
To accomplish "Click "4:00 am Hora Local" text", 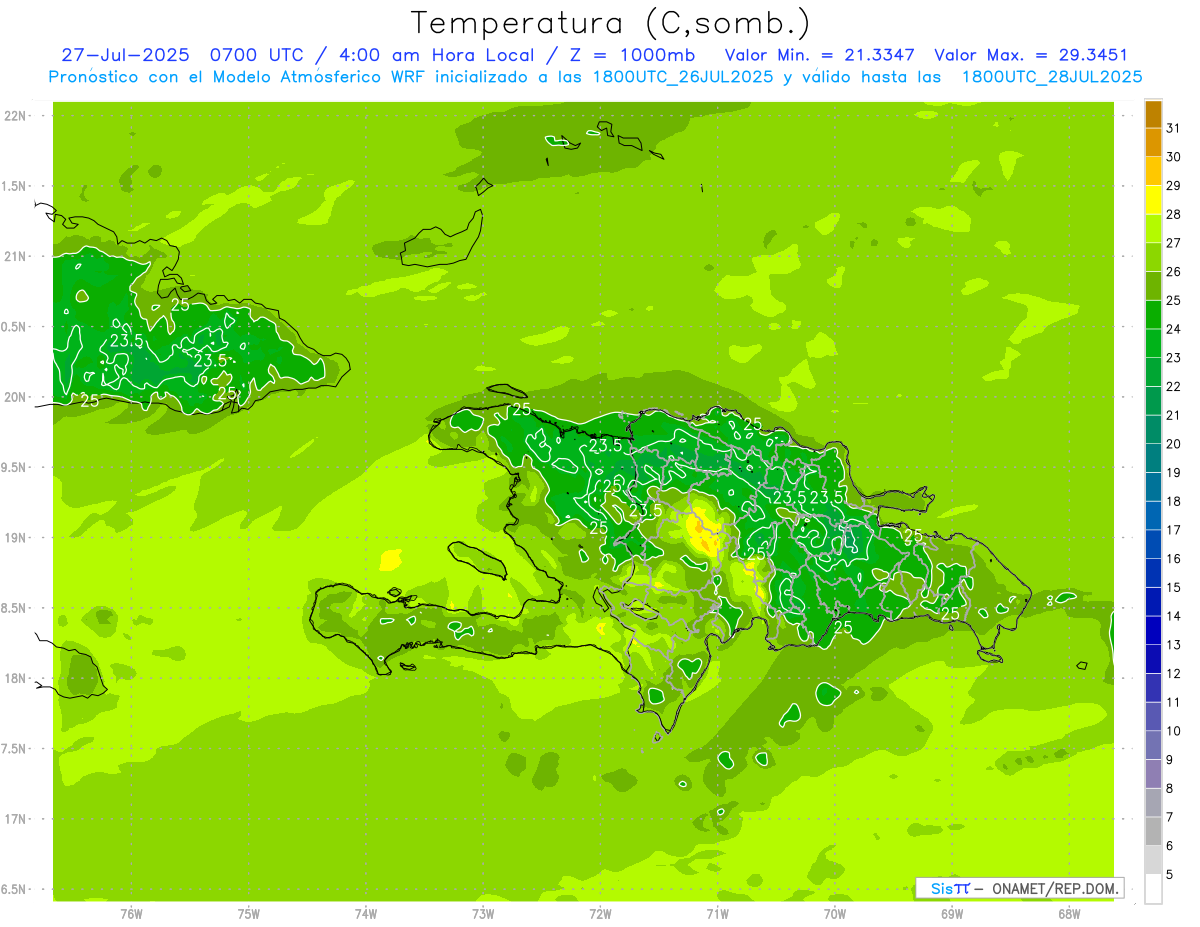I will tap(436, 55).
